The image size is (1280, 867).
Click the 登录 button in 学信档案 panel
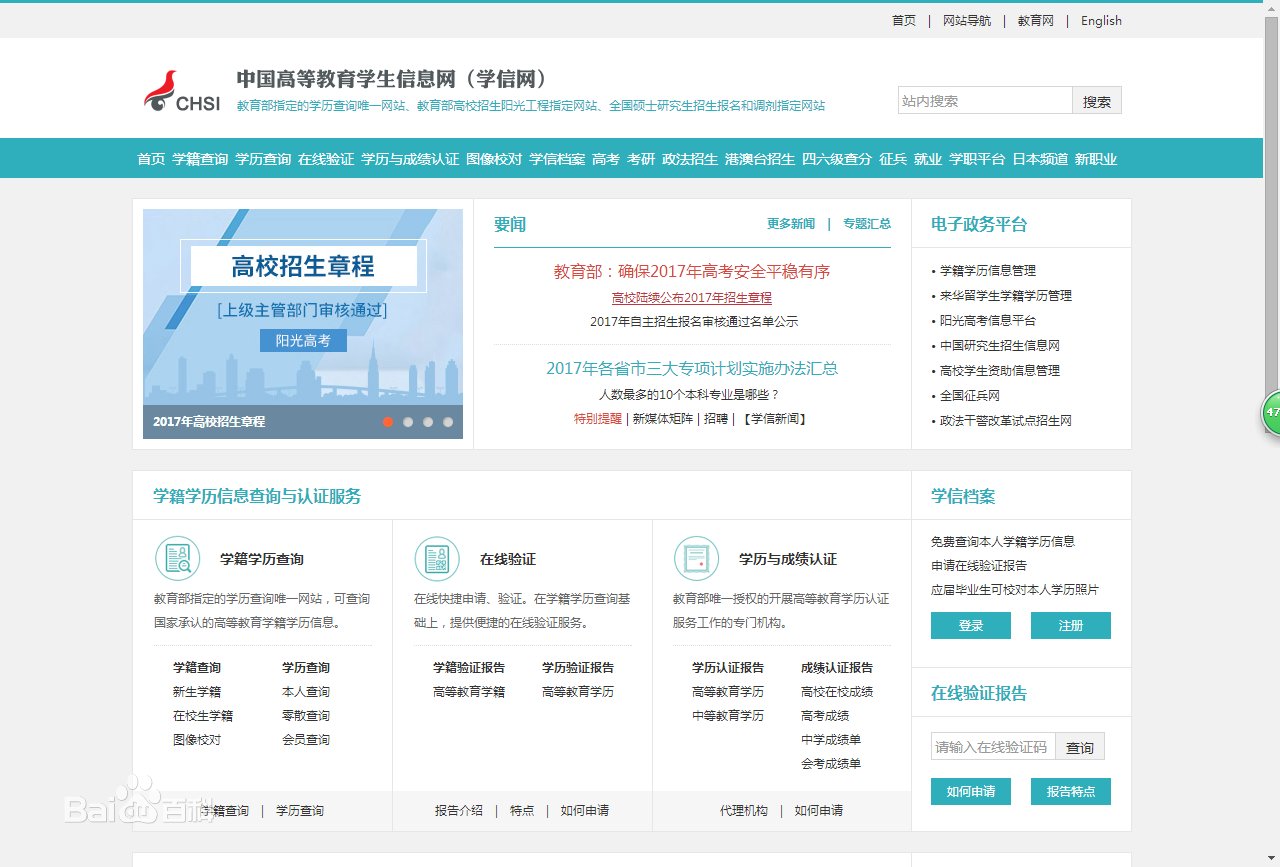970,624
